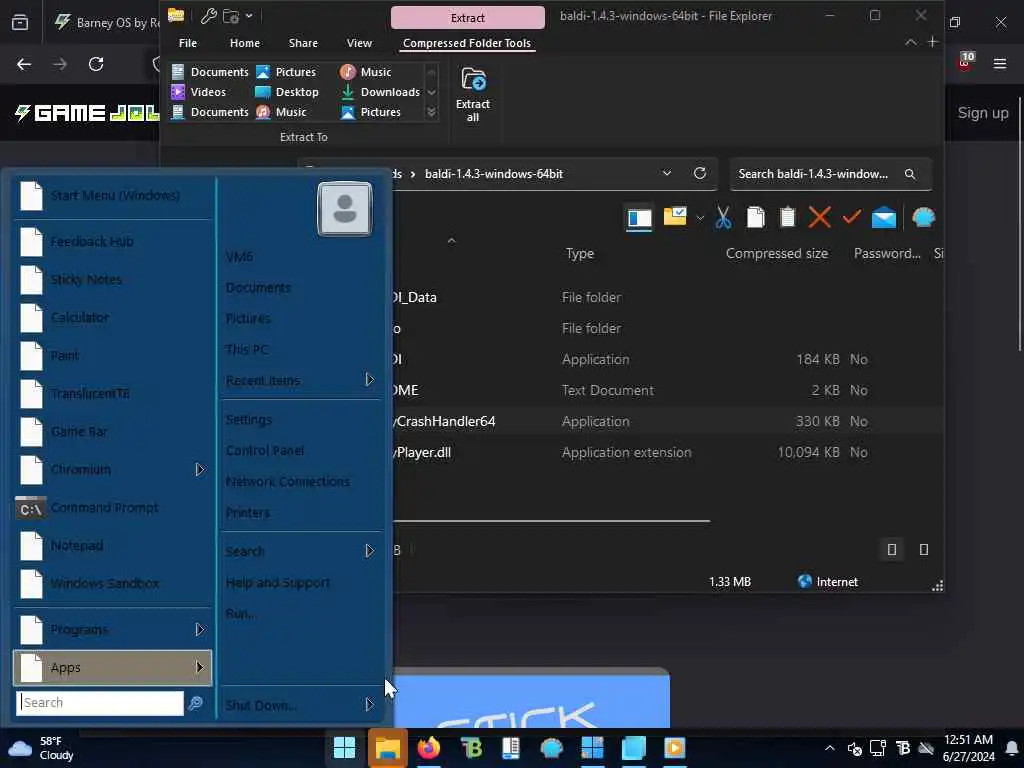The width and height of the screenshot is (1024, 768).
Task: Collapse the File Explorer ribbon
Action: [x=910, y=42]
